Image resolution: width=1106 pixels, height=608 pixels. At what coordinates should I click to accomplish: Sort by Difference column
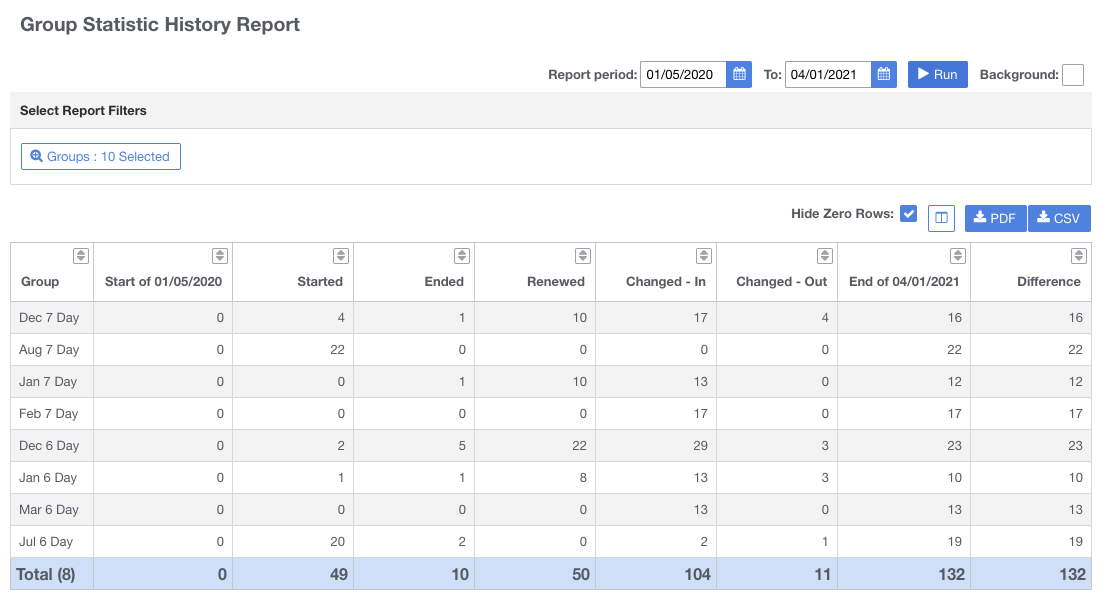coord(1078,256)
